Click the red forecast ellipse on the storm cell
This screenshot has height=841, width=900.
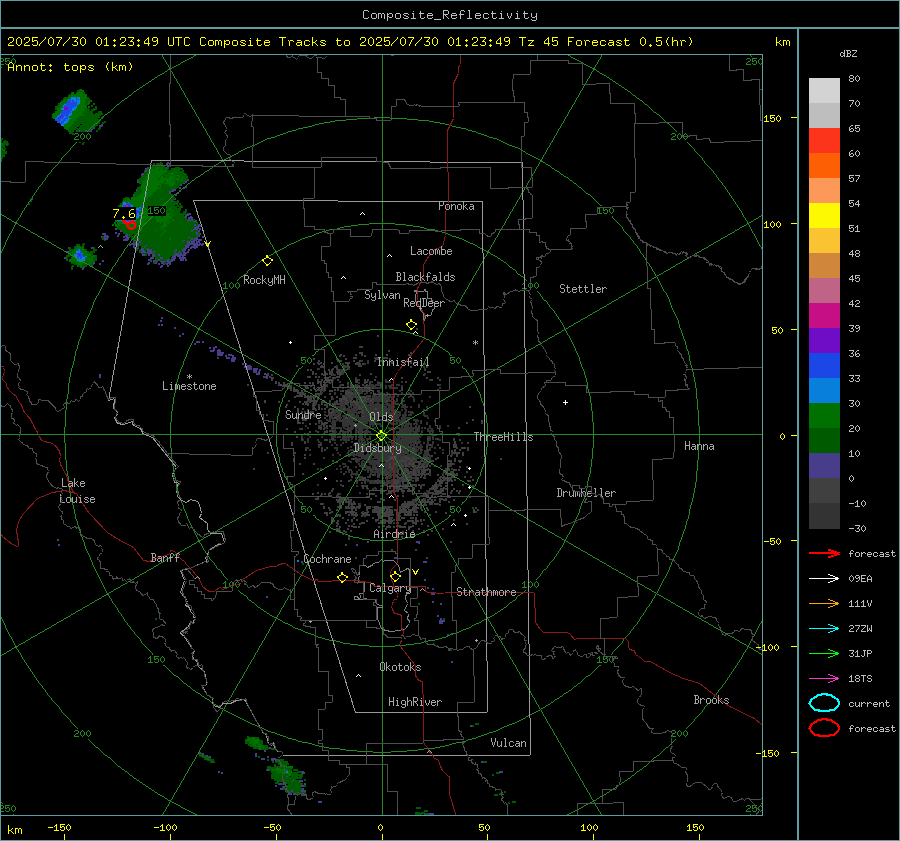pyautogui.click(x=131, y=225)
